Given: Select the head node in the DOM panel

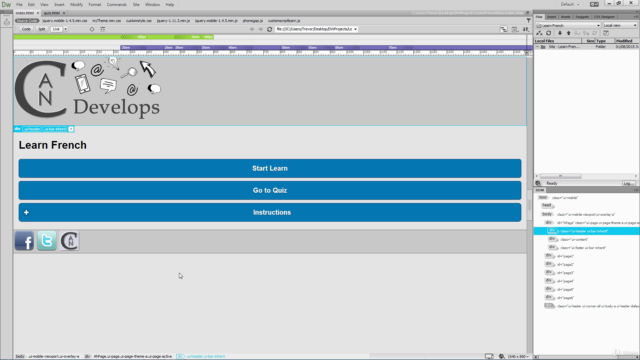Looking at the screenshot, I should tap(547, 205).
